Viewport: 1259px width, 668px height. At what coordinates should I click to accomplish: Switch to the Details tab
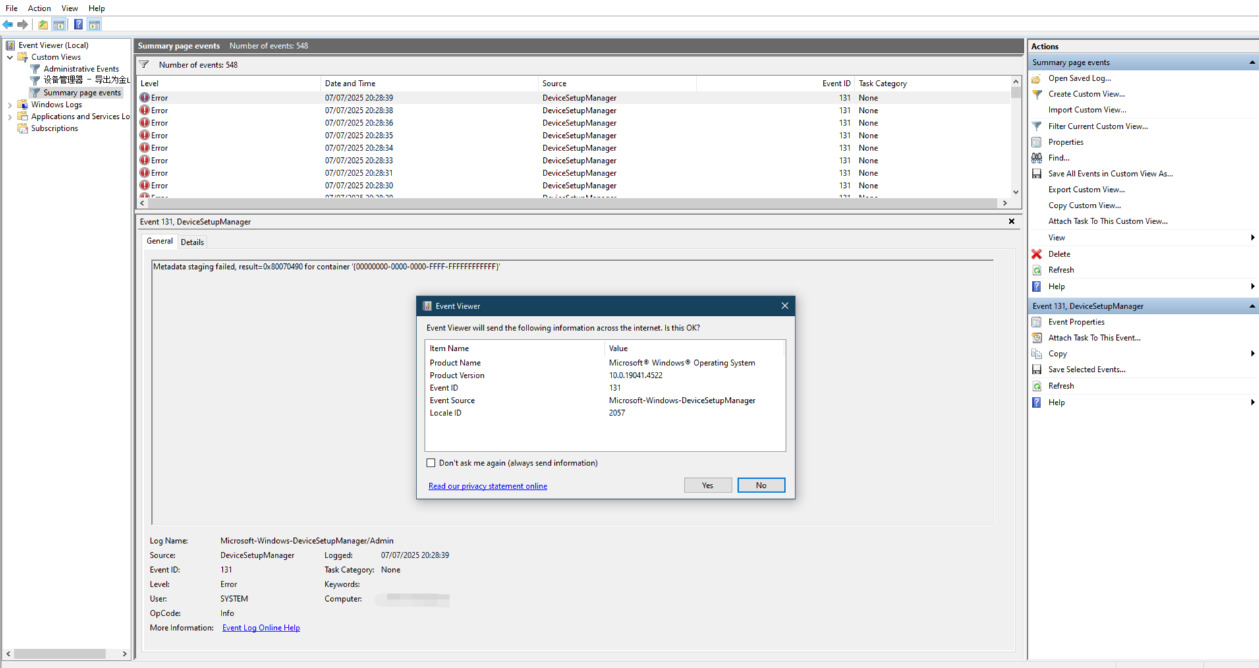192,242
